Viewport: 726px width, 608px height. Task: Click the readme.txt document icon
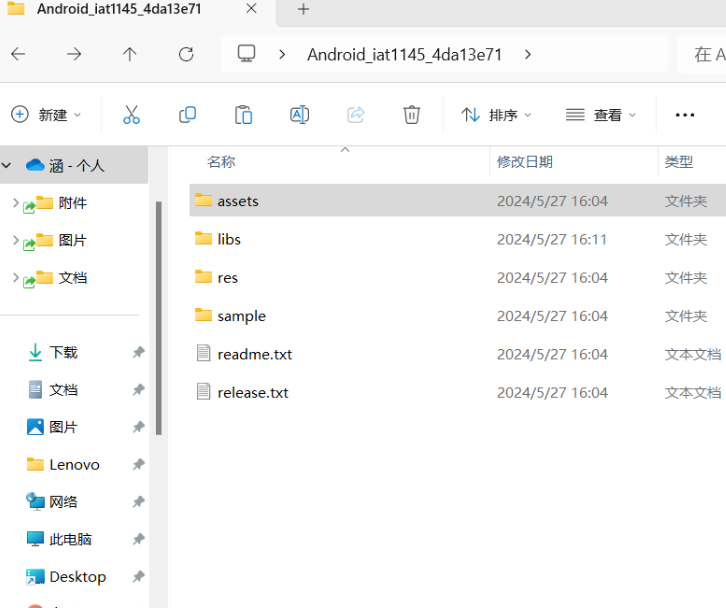[x=203, y=353]
